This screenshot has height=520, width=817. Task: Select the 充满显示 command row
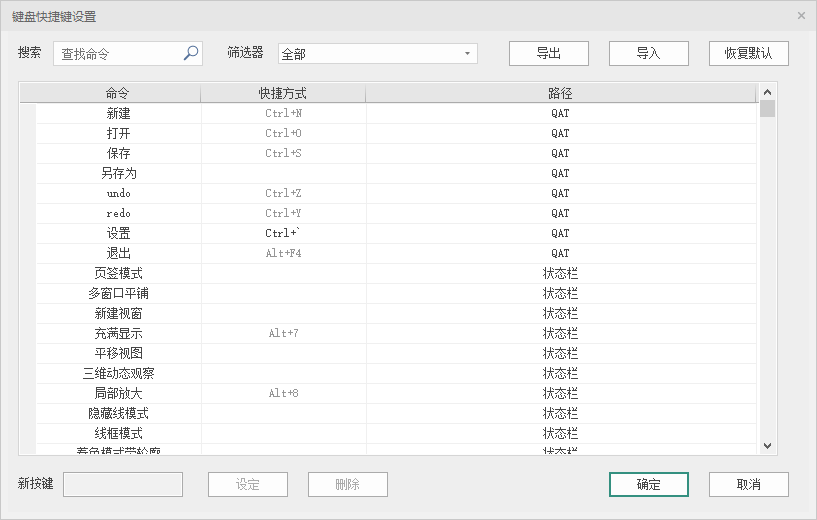coord(118,333)
